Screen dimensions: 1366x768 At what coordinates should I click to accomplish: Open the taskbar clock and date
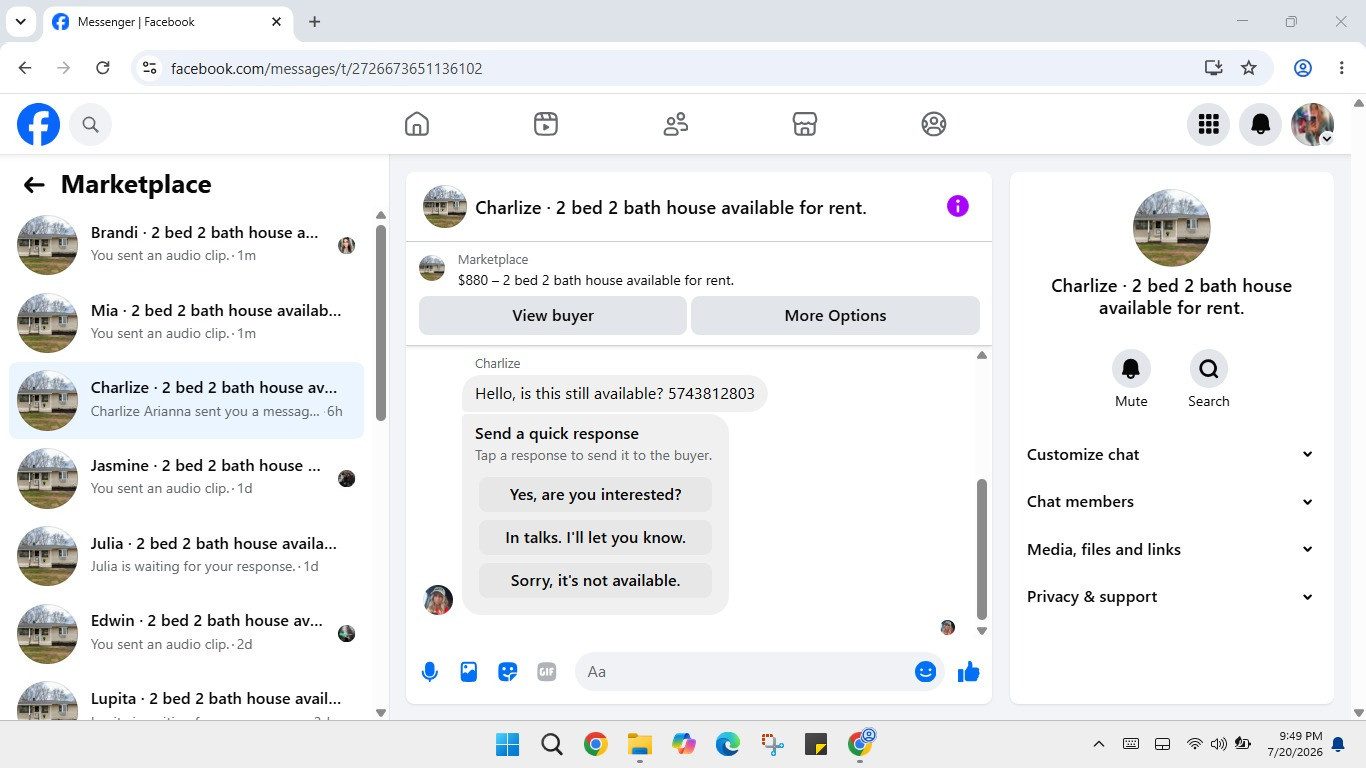pos(1294,744)
